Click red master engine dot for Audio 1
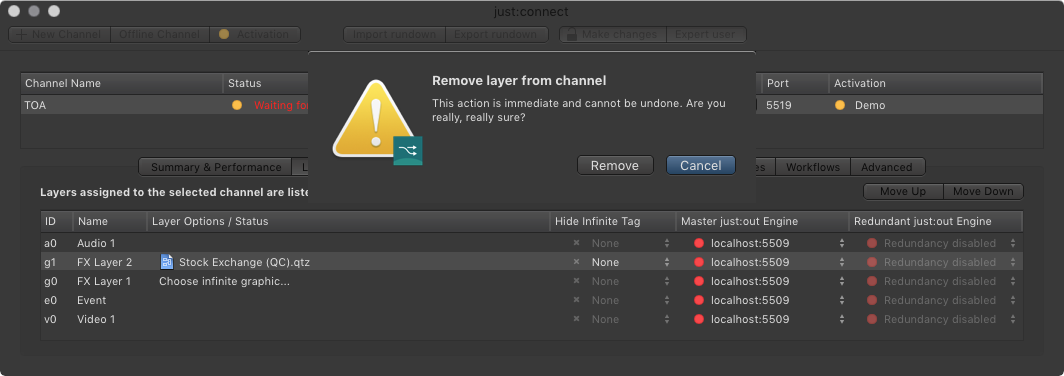Image resolution: width=1064 pixels, height=376 pixels. coord(699,243)
